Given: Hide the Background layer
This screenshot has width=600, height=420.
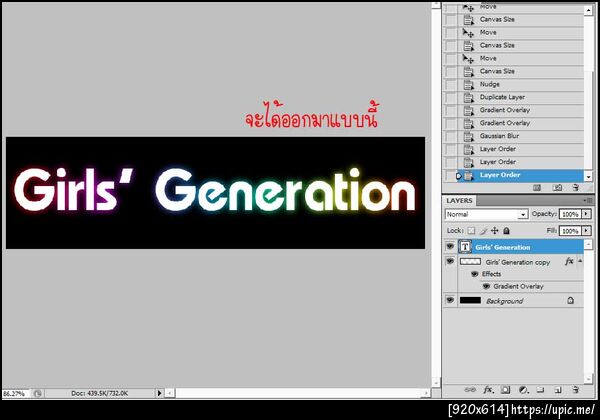Looking at the screenshot, I should click(x=450, y=300).
